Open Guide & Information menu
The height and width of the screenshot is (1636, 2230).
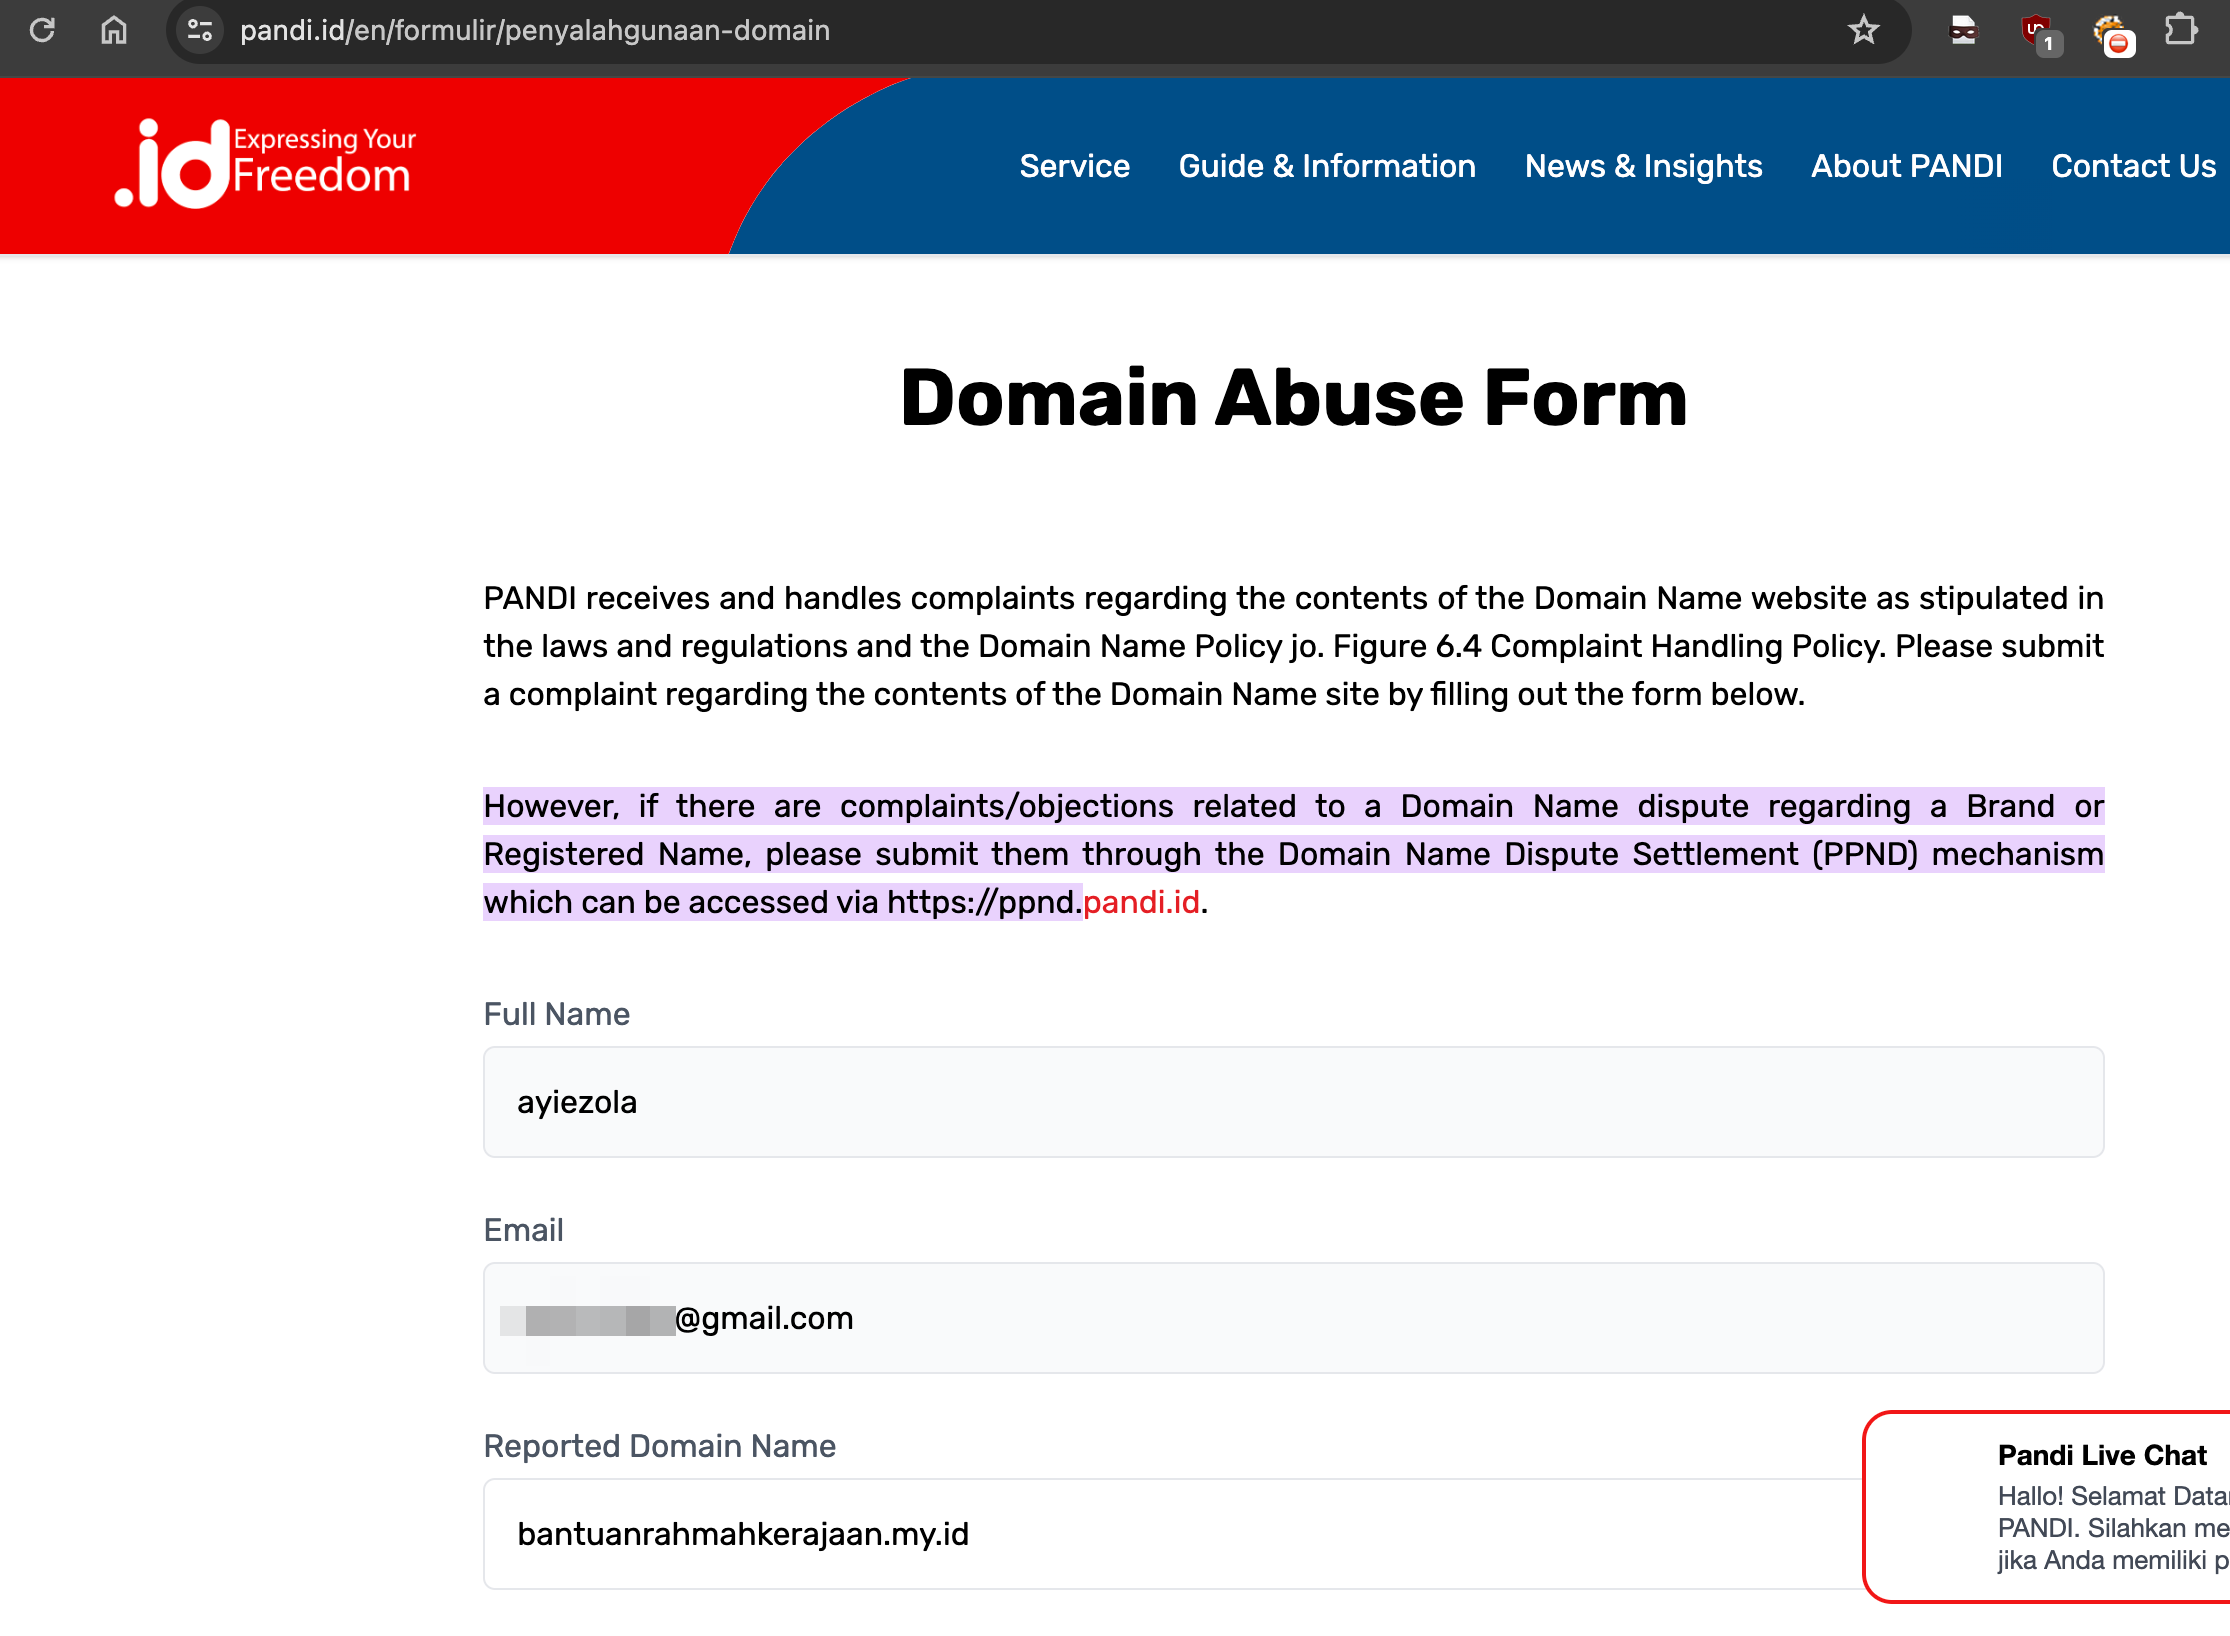1327,166
